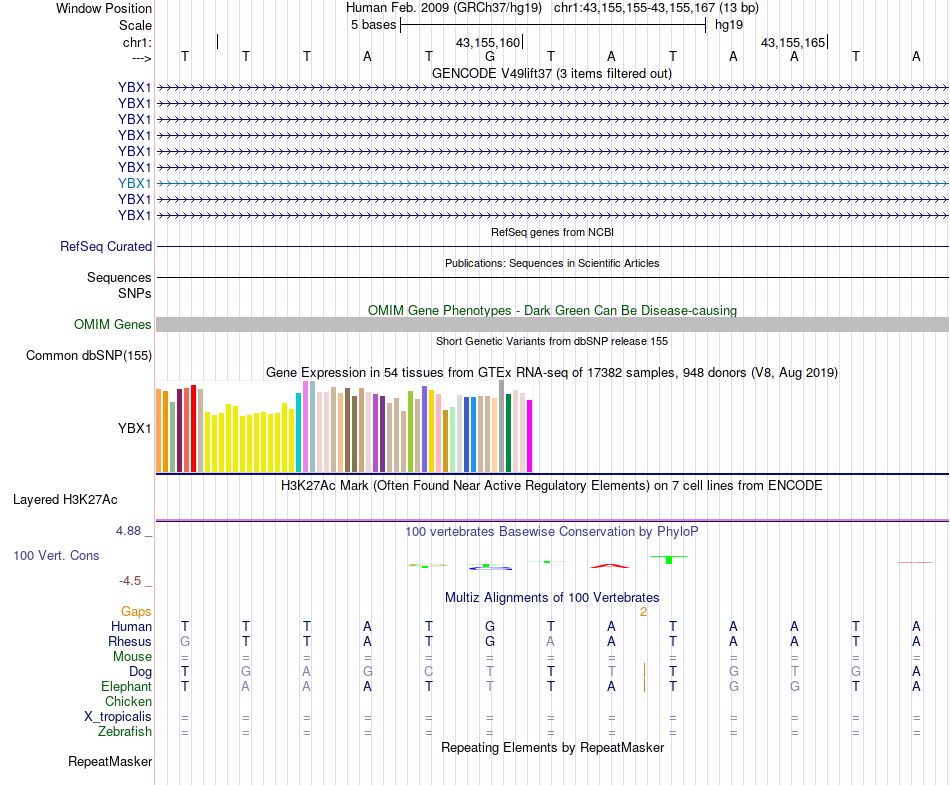Open Multiz Alignments of 100 Vertebrates title

[552, 598]
